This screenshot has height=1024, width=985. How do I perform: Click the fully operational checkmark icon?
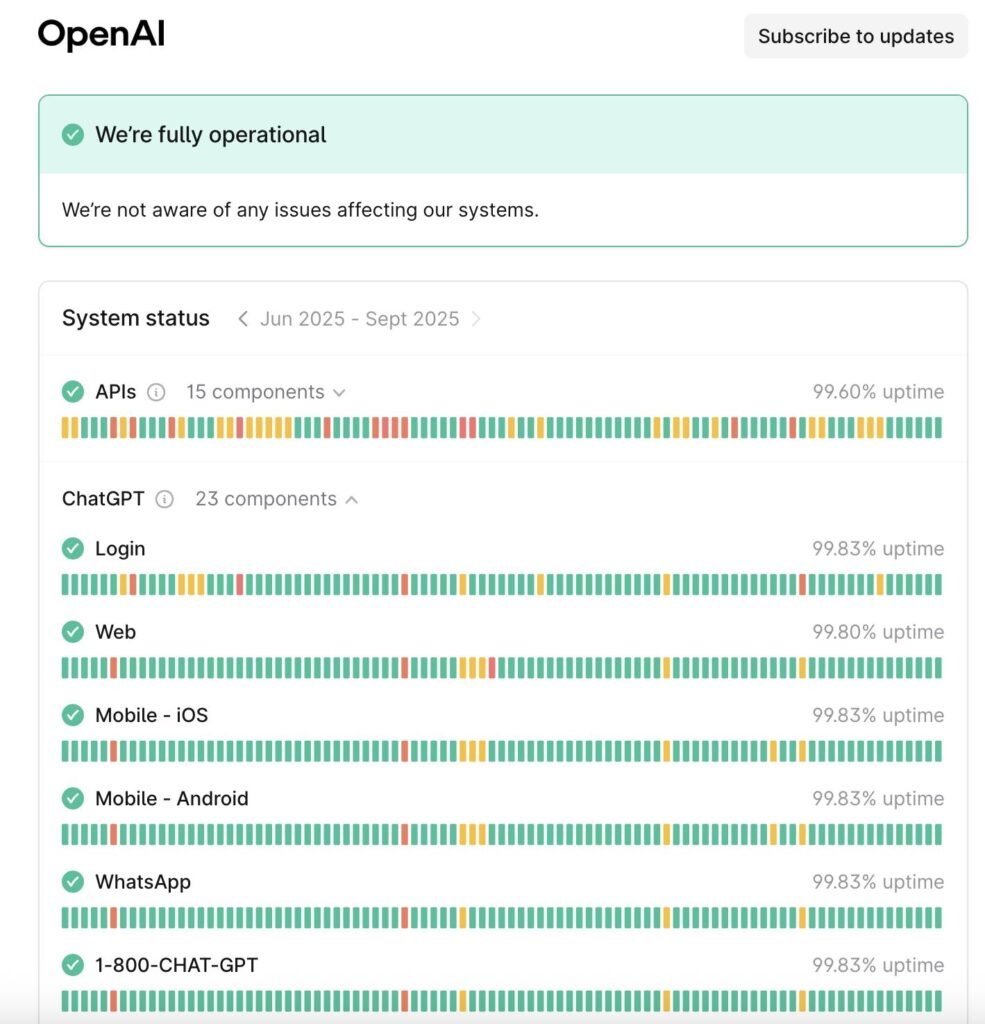tap(73, 135)
